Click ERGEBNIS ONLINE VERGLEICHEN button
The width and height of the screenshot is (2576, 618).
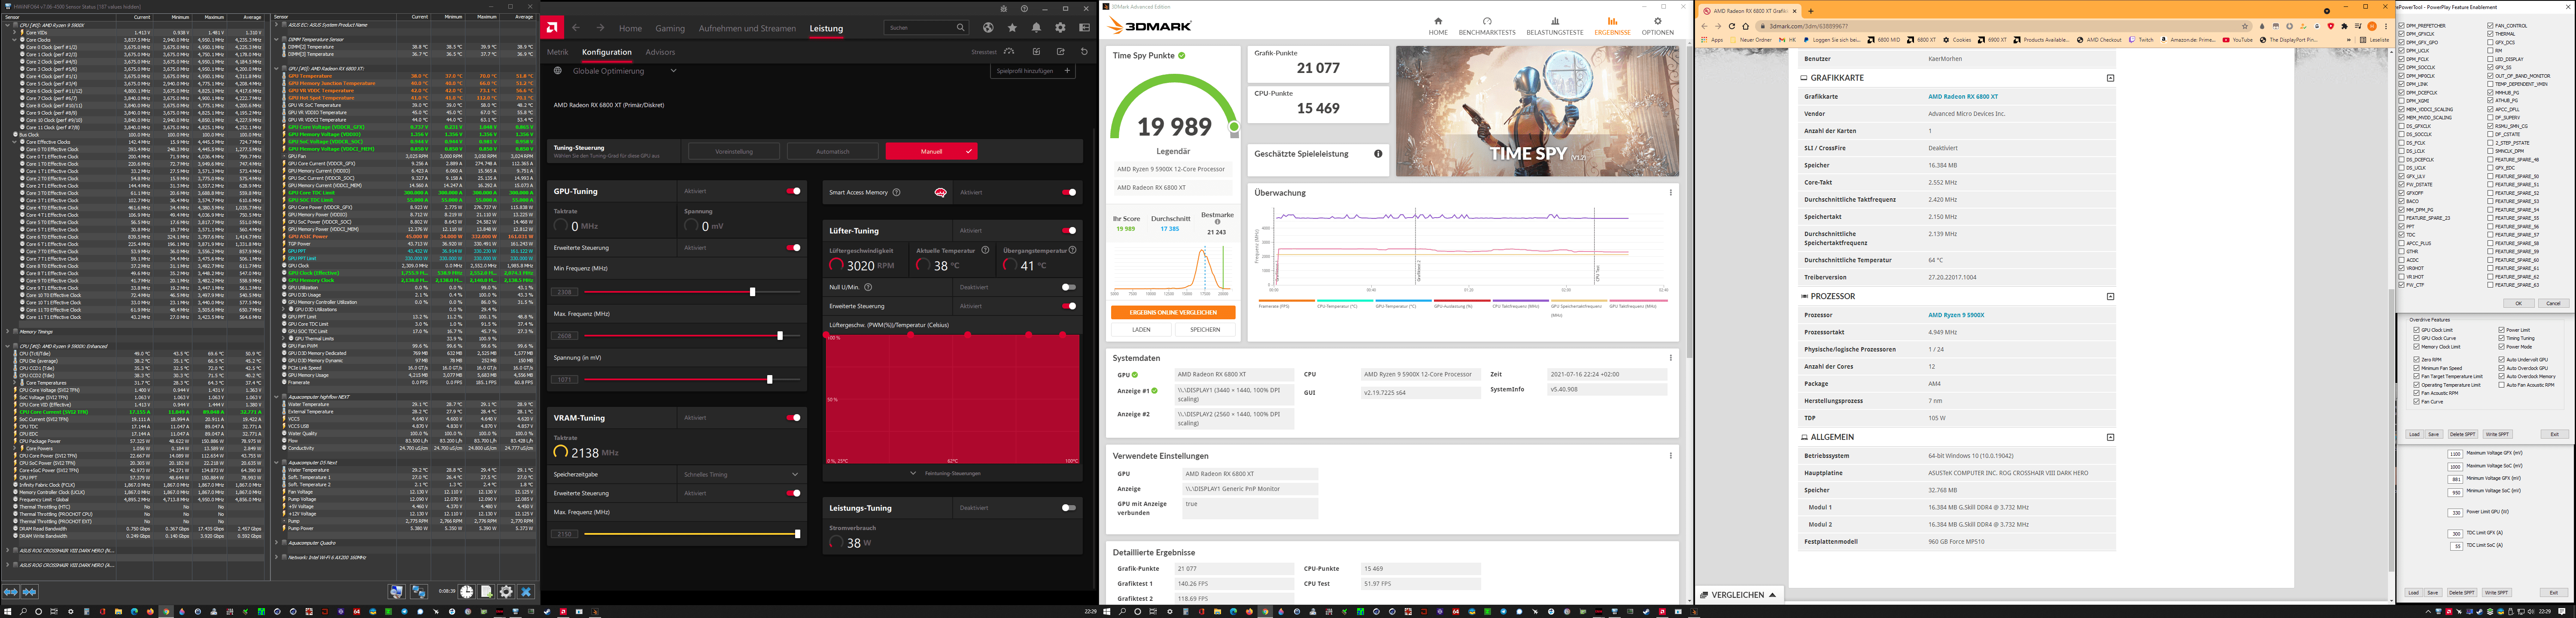pos(1173,312)
